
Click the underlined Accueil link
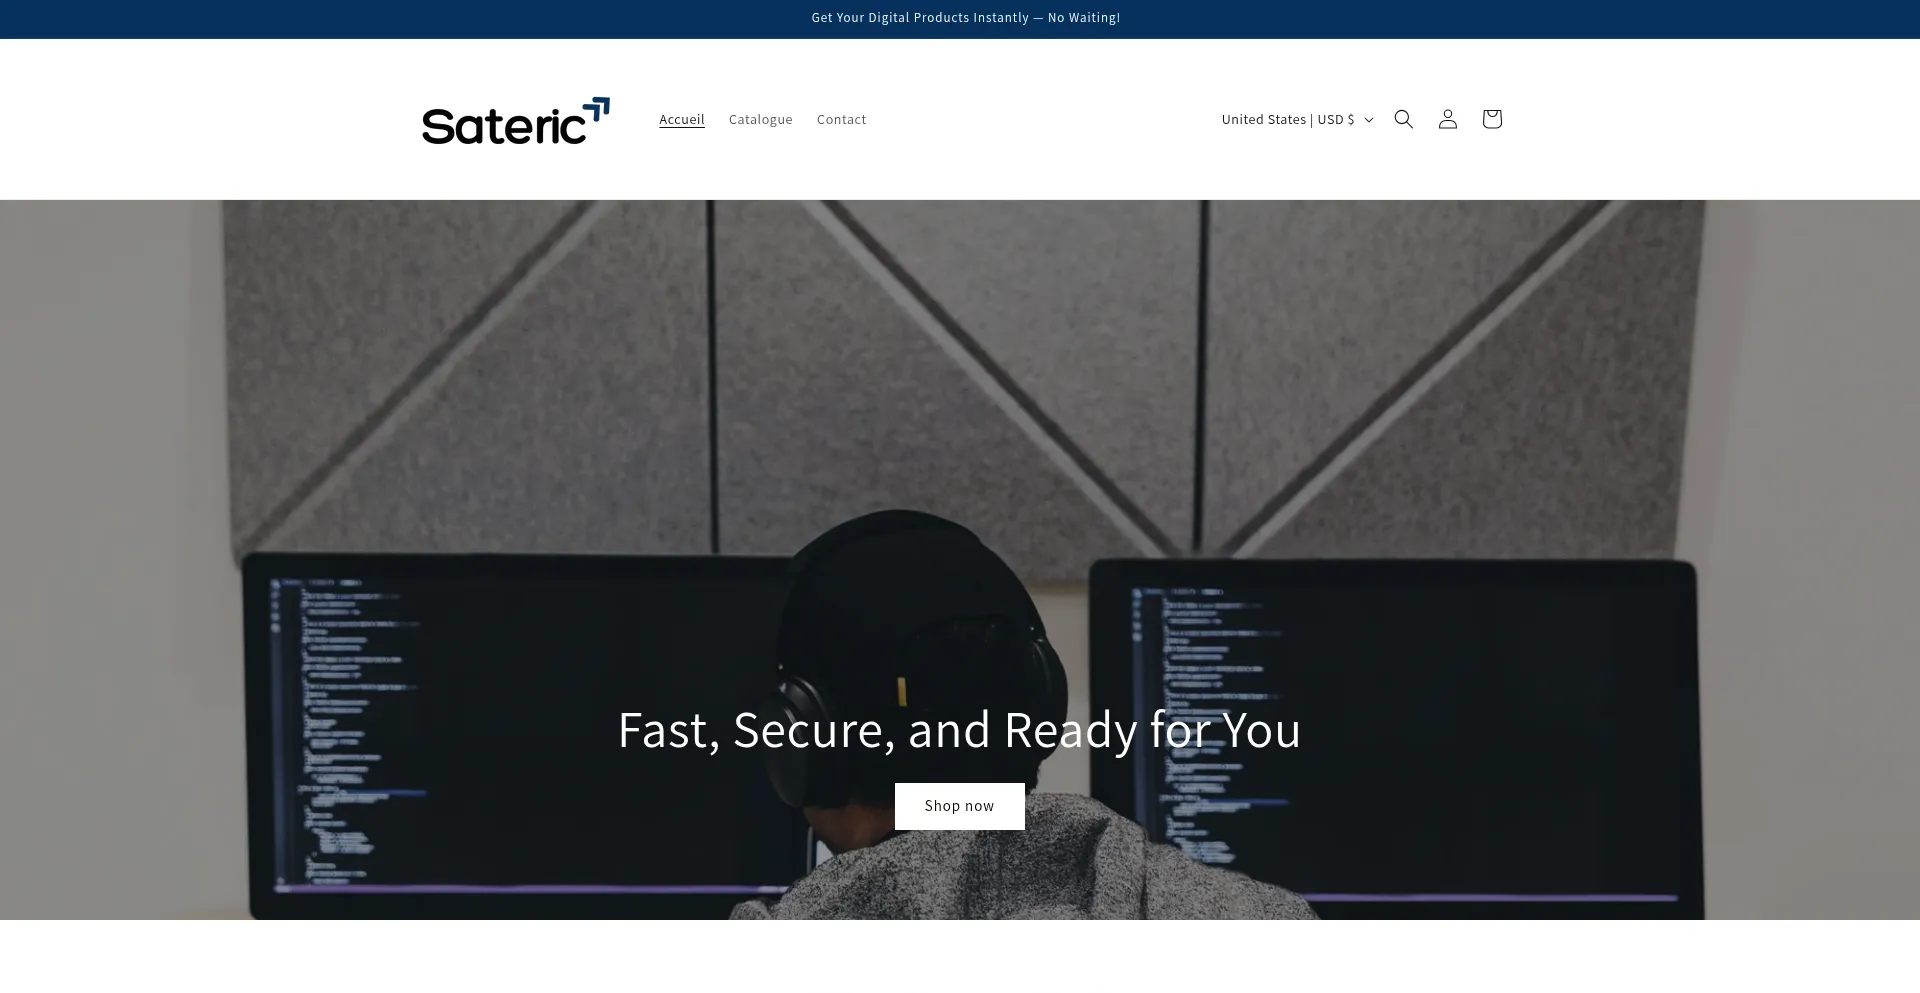point(681,119)
